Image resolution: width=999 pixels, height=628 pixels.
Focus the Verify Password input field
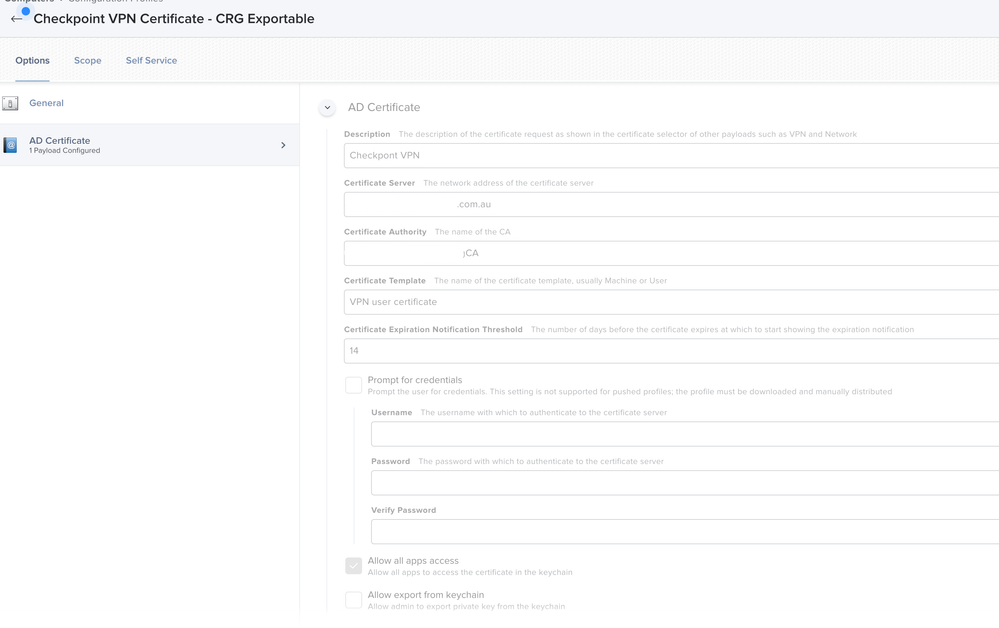[x=685, y=531]
